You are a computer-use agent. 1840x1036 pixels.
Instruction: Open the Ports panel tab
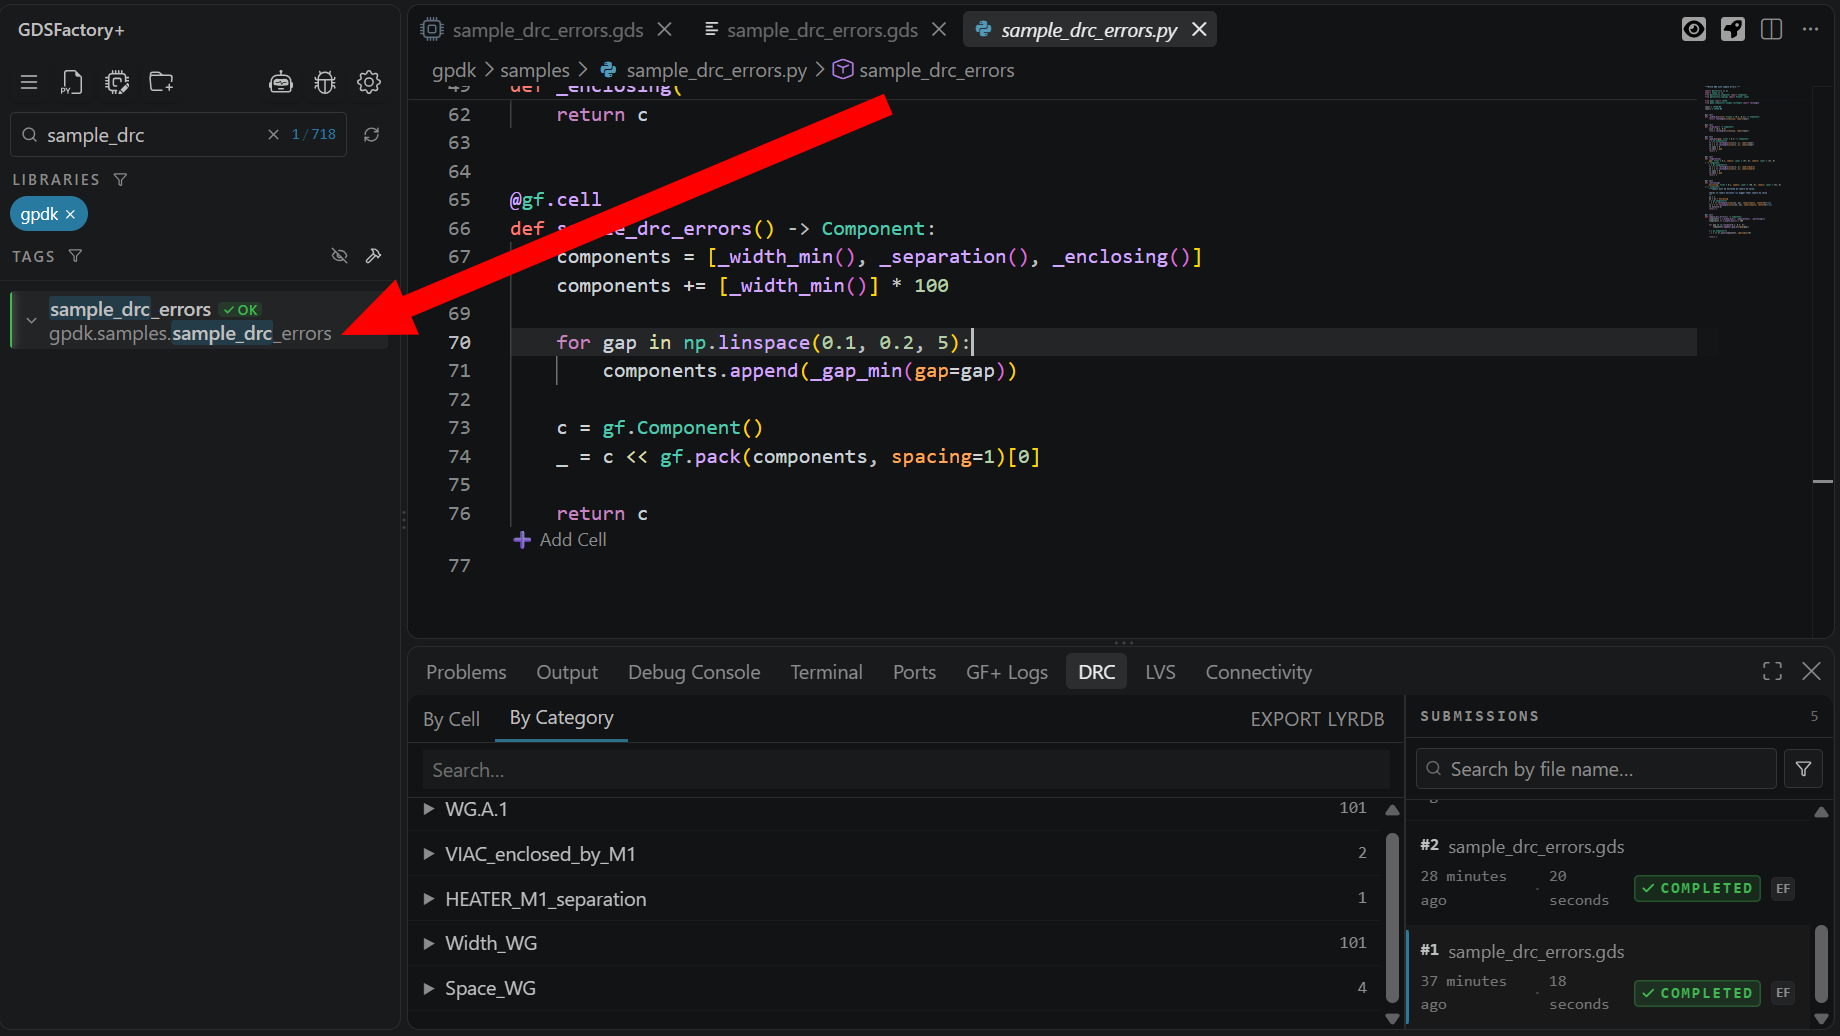point(914,672)
